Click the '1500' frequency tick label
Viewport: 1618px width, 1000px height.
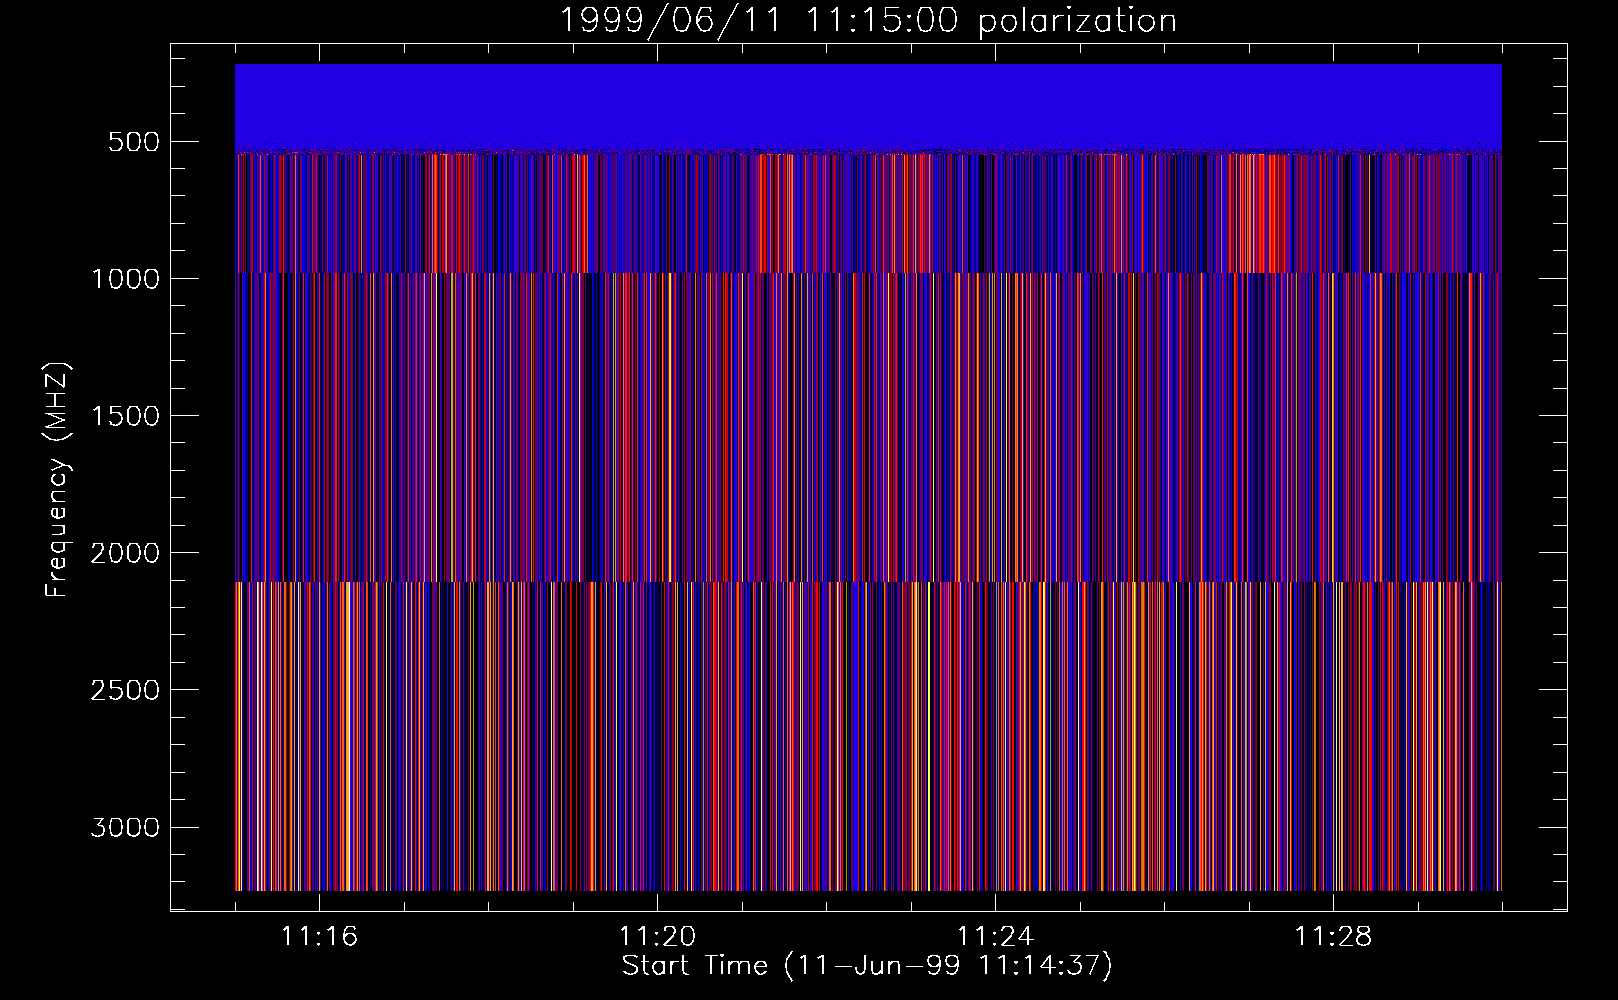pyautogui.click(x=125, y=416)
